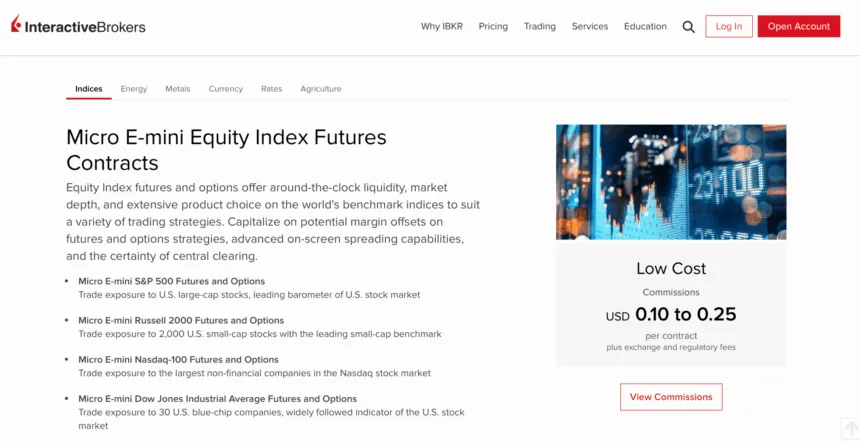
Task: Click the search magnifier icon
Action: (688, 27)
